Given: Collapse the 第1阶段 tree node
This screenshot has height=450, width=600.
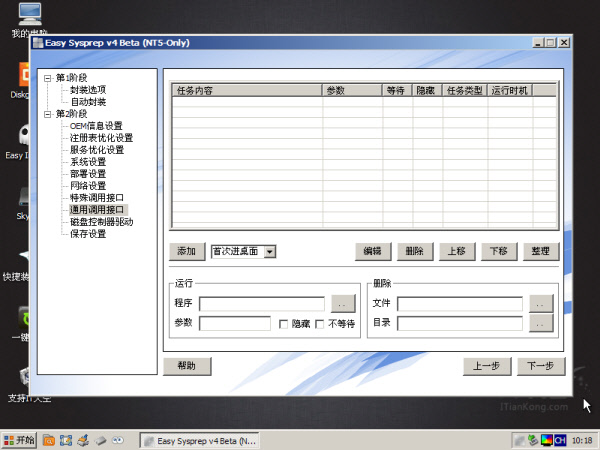Looking at the screenshot, I should pos(47,78).
